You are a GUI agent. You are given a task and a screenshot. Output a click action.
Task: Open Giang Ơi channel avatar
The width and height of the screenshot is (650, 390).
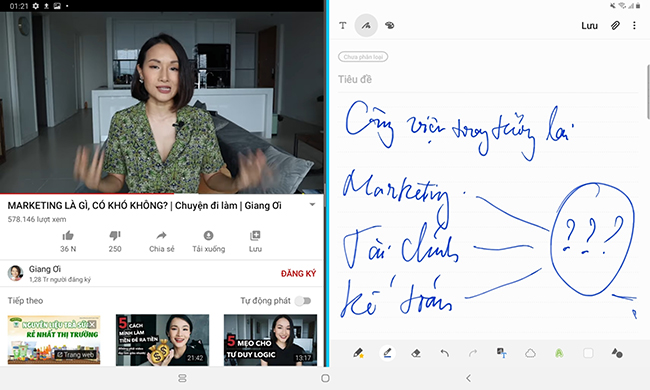coord(15,273)
